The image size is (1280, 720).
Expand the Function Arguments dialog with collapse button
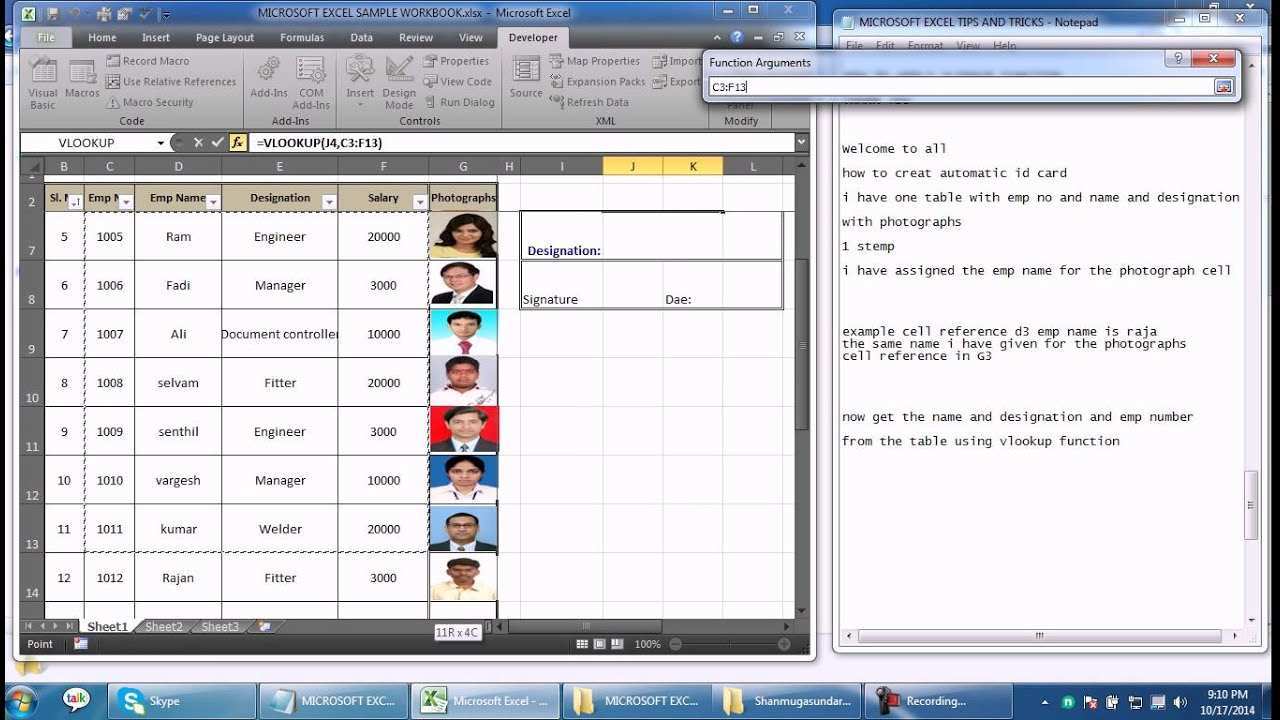1224,87
